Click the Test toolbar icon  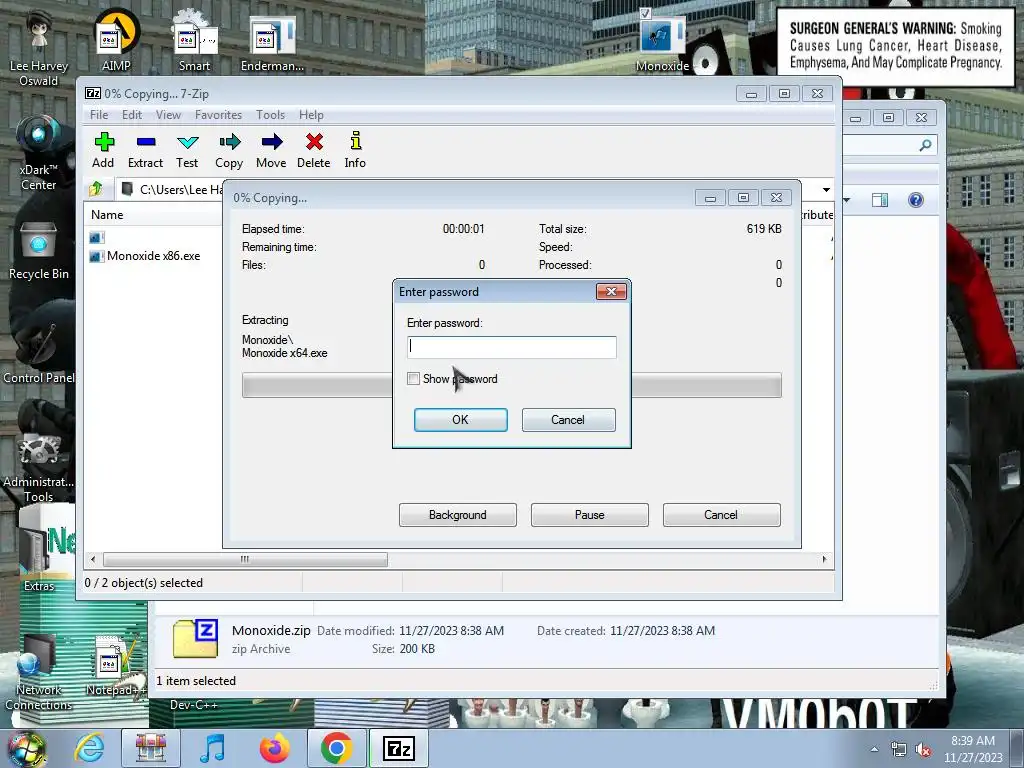[187, 150]
